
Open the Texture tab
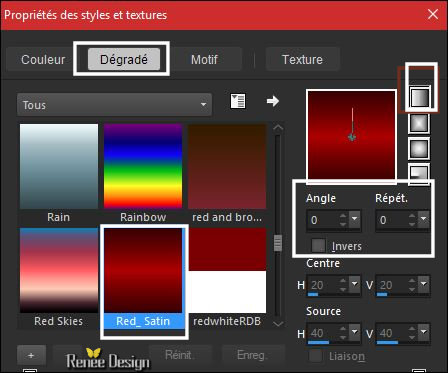[x=302, y=60]
